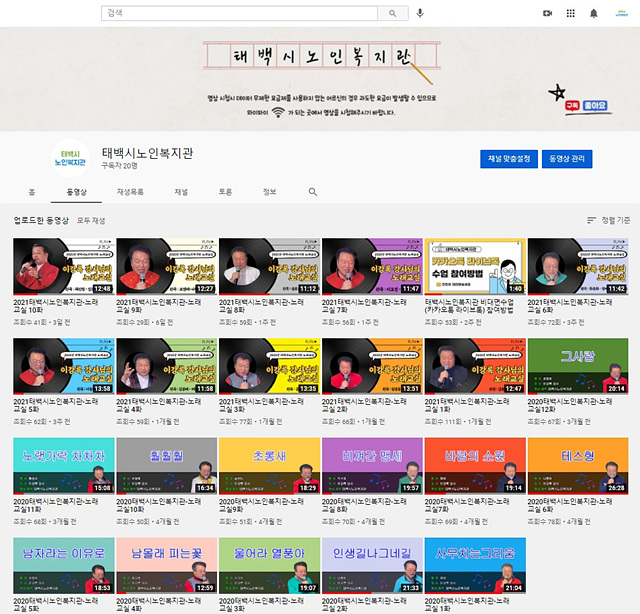Open 2021 노래교실 8화 thumbnail
This screenshot has height=614, width=640.
tap(269, 266)
